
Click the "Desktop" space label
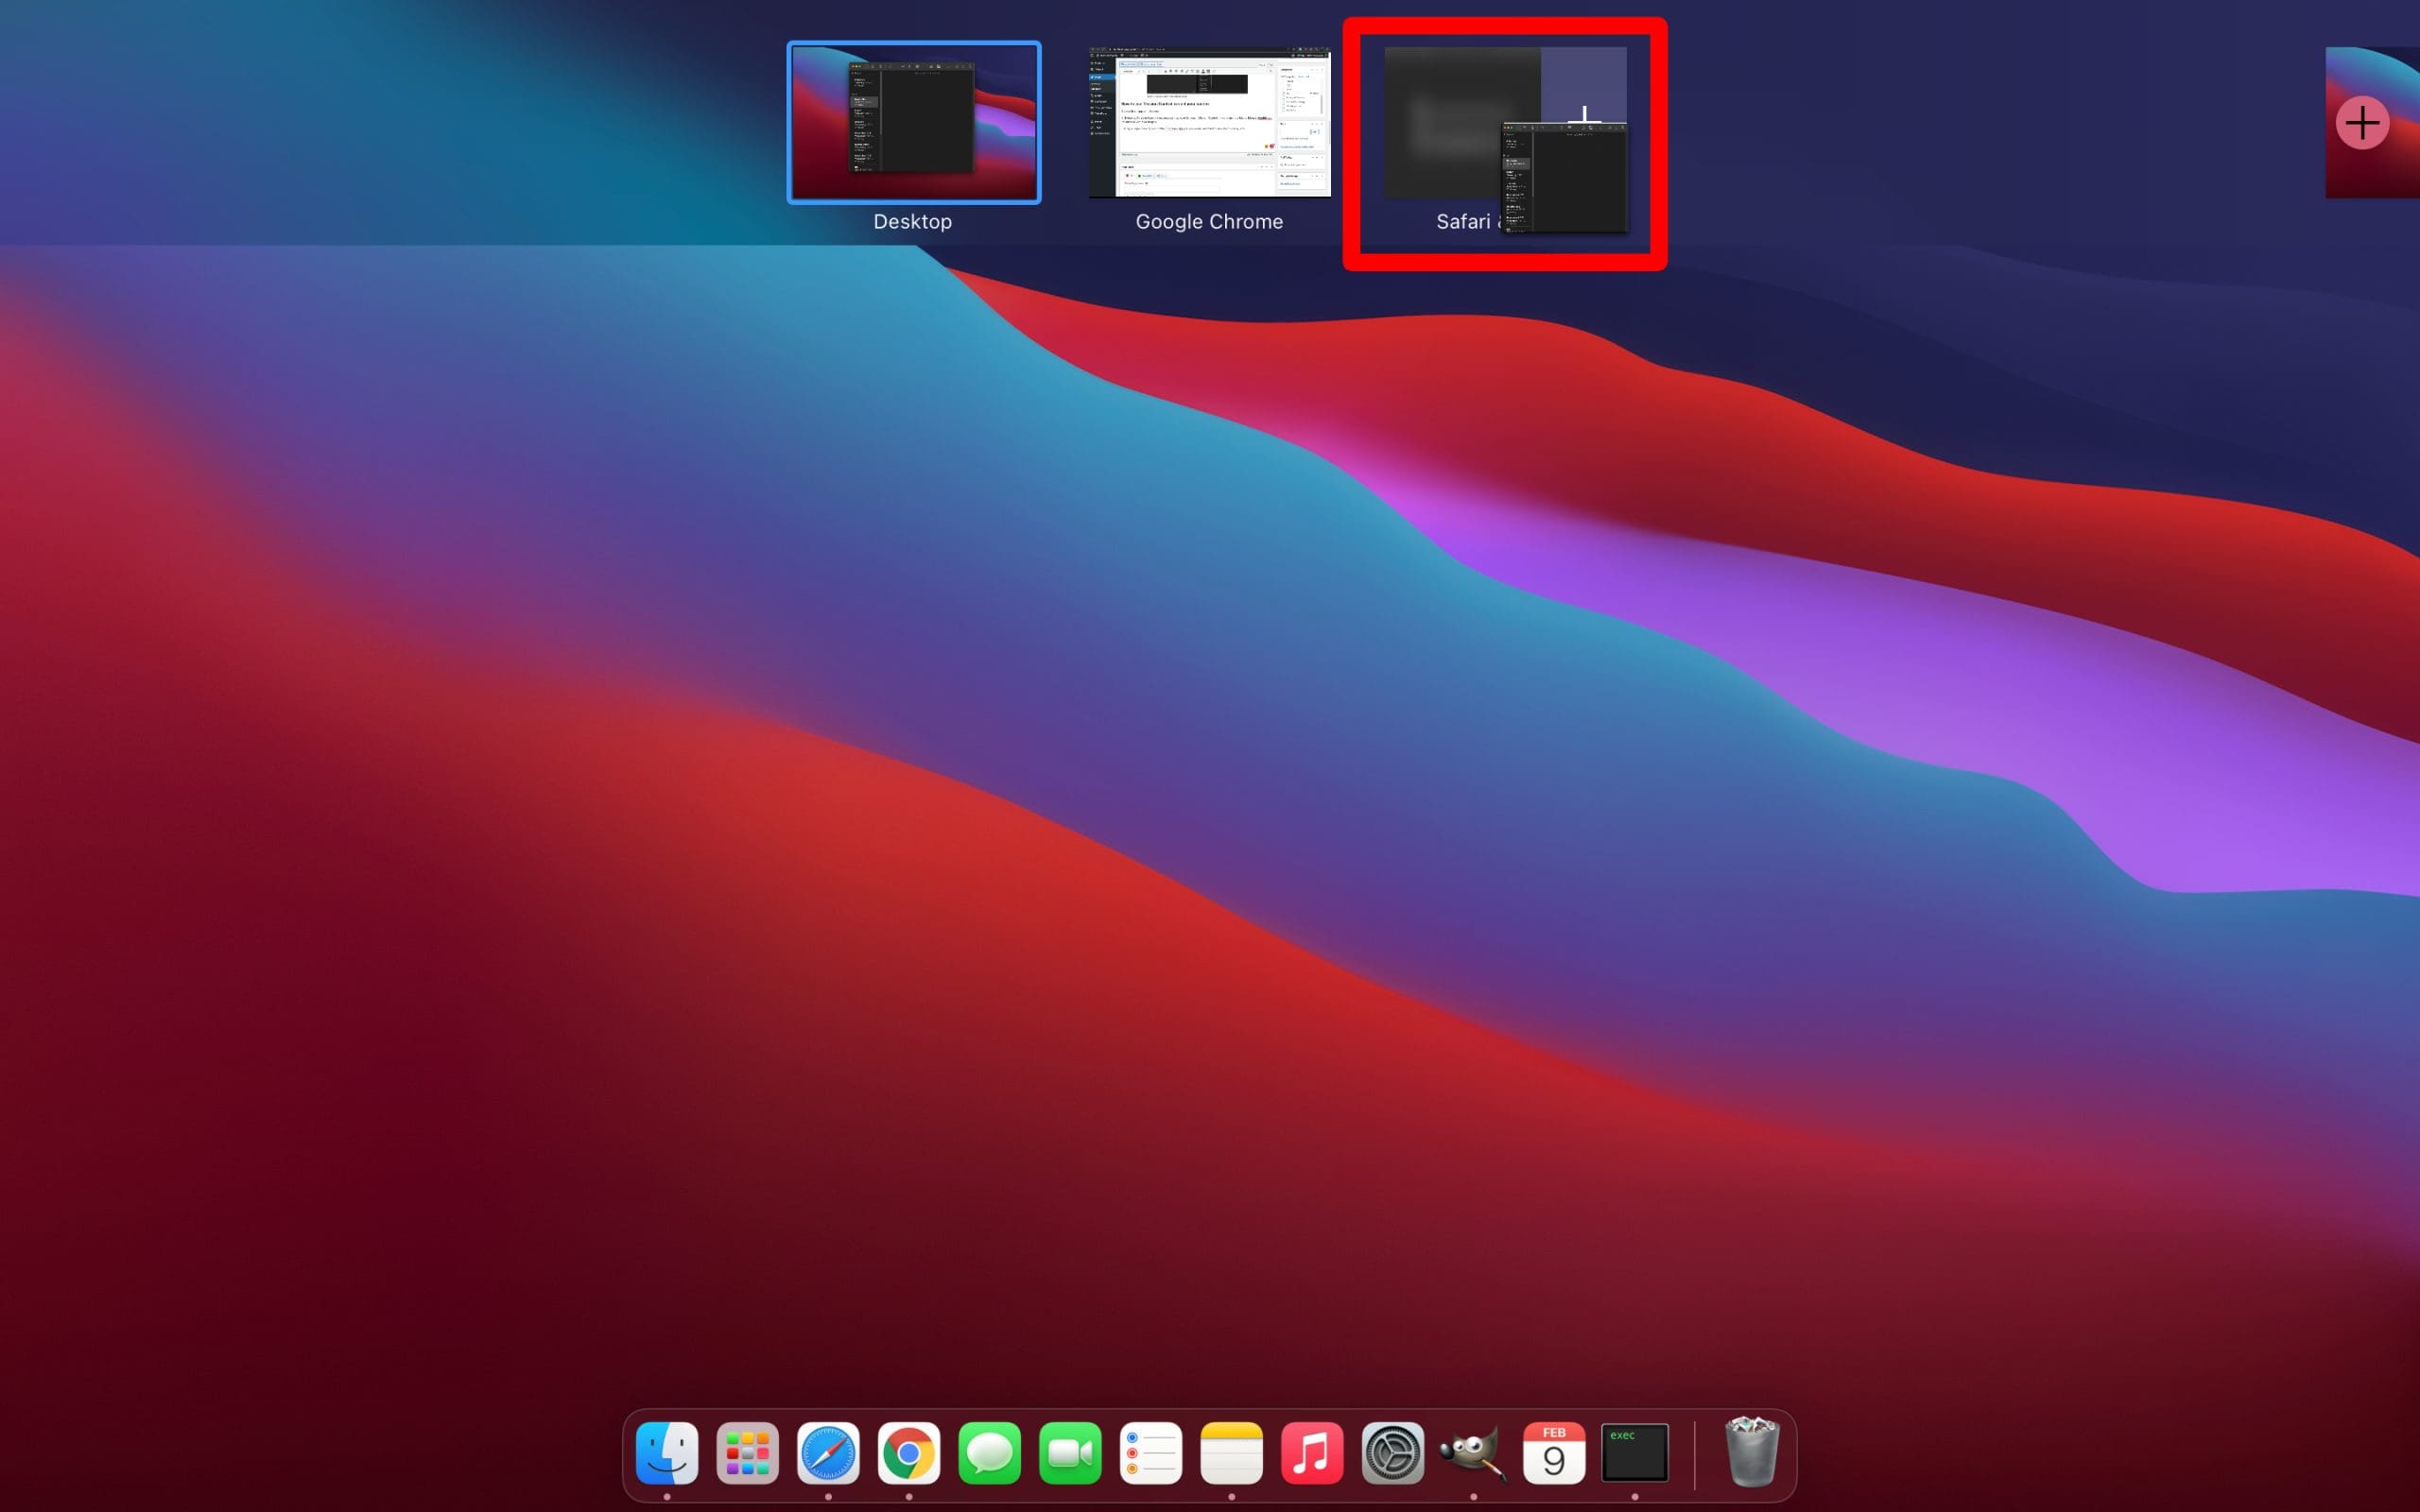click(912, 222)
